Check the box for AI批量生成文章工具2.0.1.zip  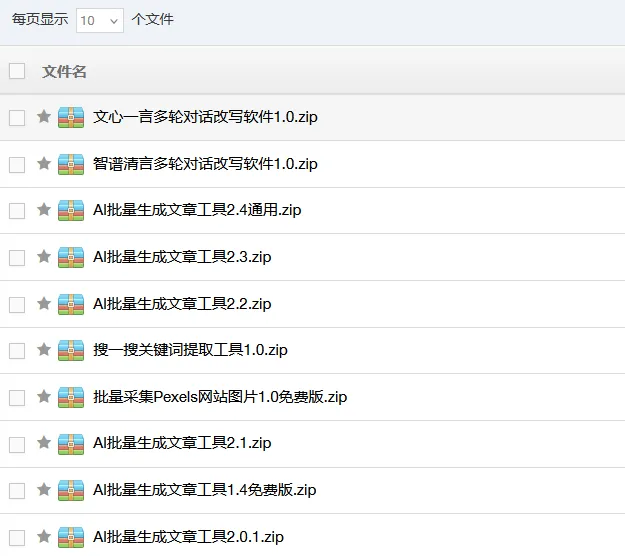17,538
